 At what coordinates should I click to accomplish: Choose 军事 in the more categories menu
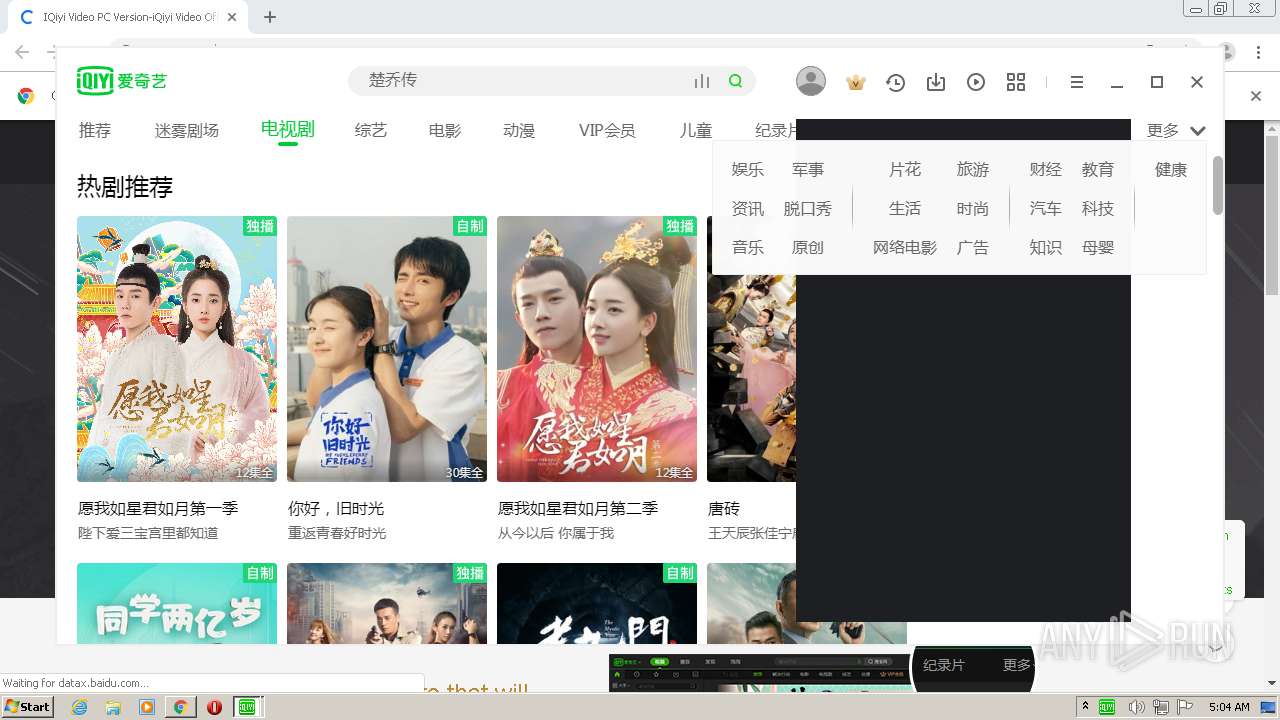pos(808,170)
